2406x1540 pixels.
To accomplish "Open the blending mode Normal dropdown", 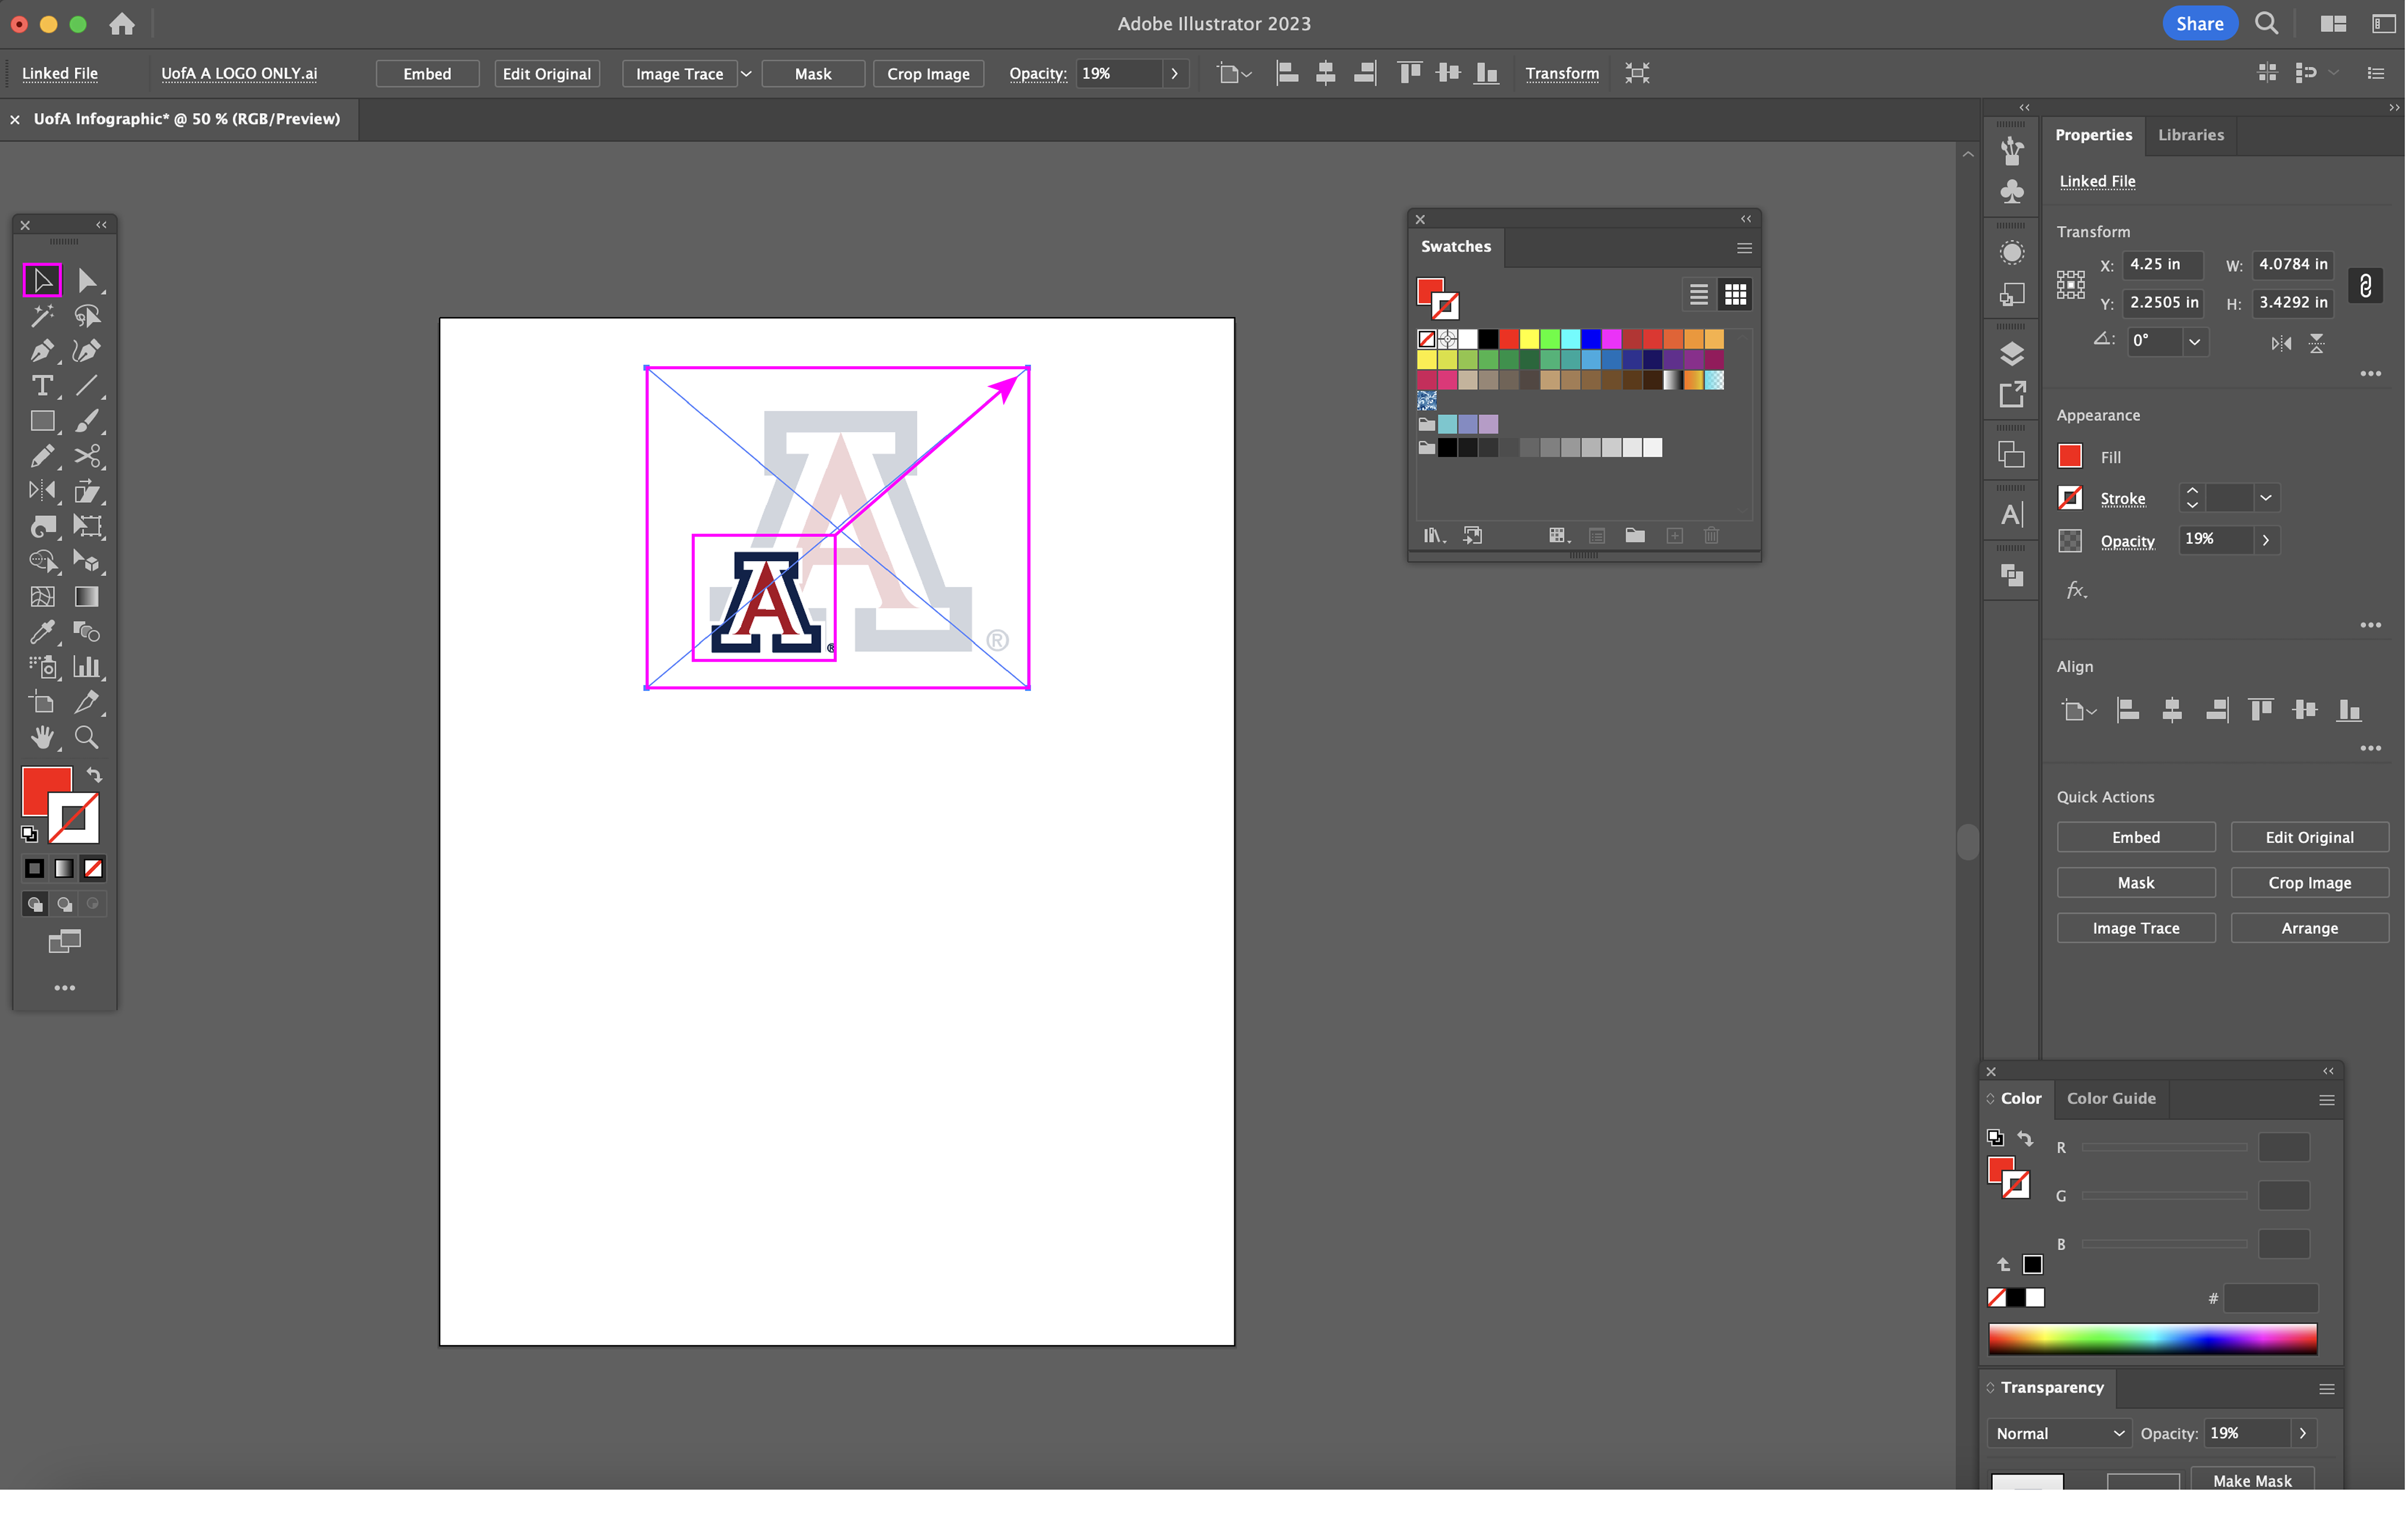I will 2058,1433.
